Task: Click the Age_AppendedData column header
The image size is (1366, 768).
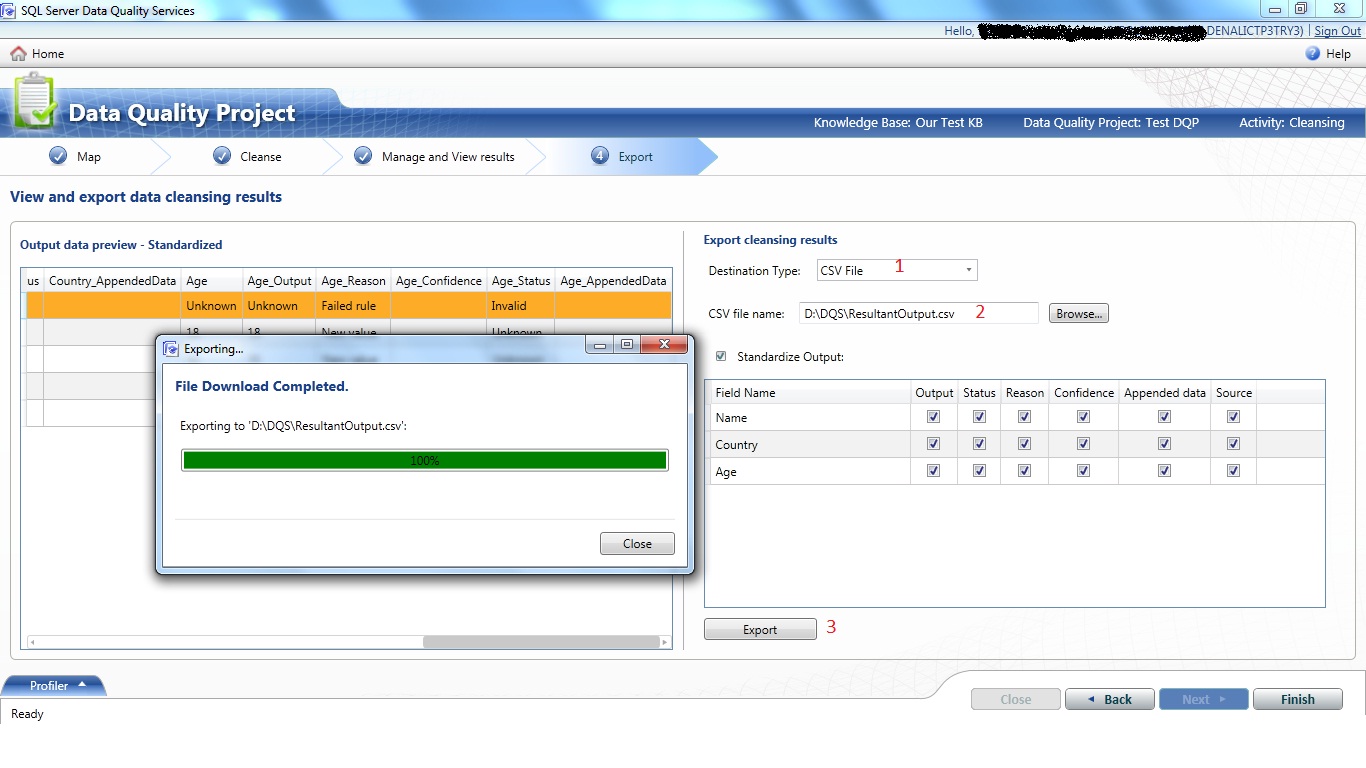Action: tap(613, 280)
